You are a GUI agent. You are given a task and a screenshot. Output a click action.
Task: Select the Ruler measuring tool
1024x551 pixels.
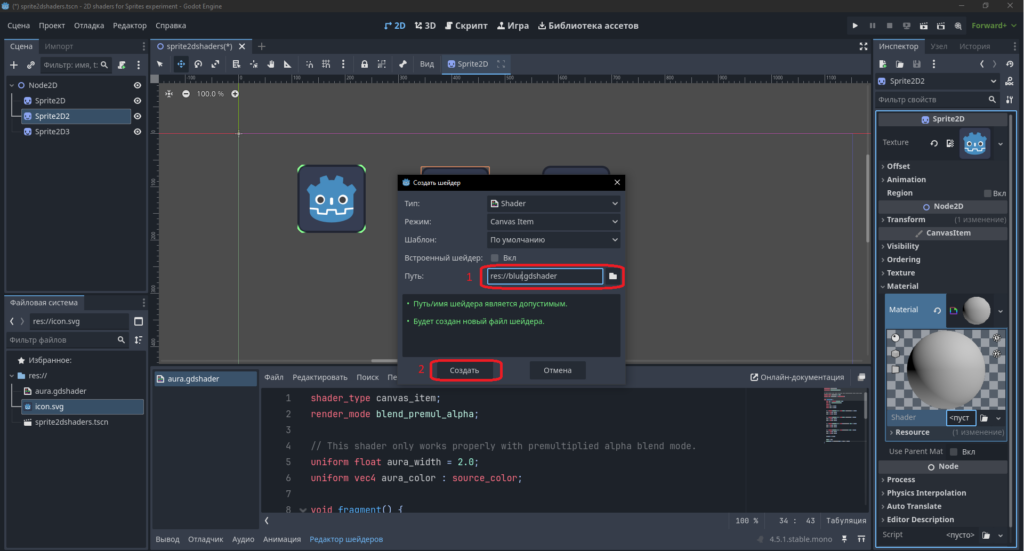coord(287,64)
